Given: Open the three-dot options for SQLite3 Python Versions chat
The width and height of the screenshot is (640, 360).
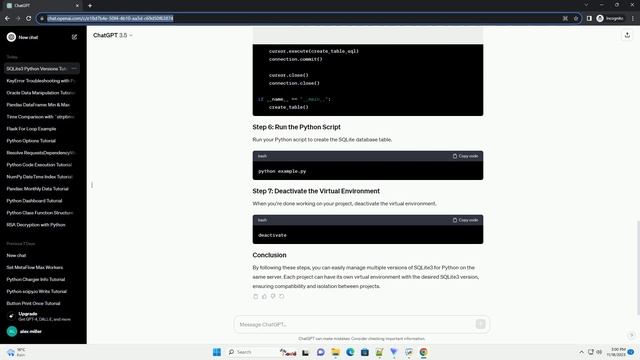Looking at the screenshot, I should (74, 69).
